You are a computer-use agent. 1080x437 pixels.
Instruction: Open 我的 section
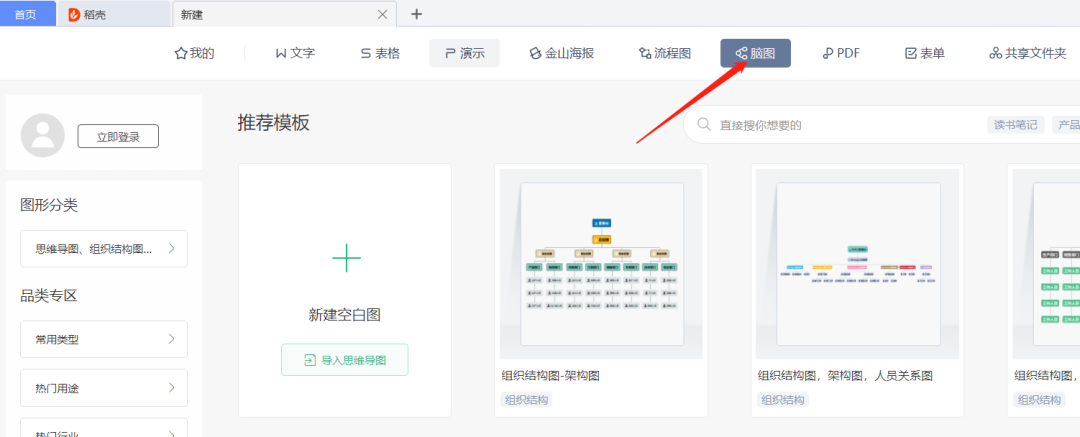pyautogui.click(x=194, y=53)
